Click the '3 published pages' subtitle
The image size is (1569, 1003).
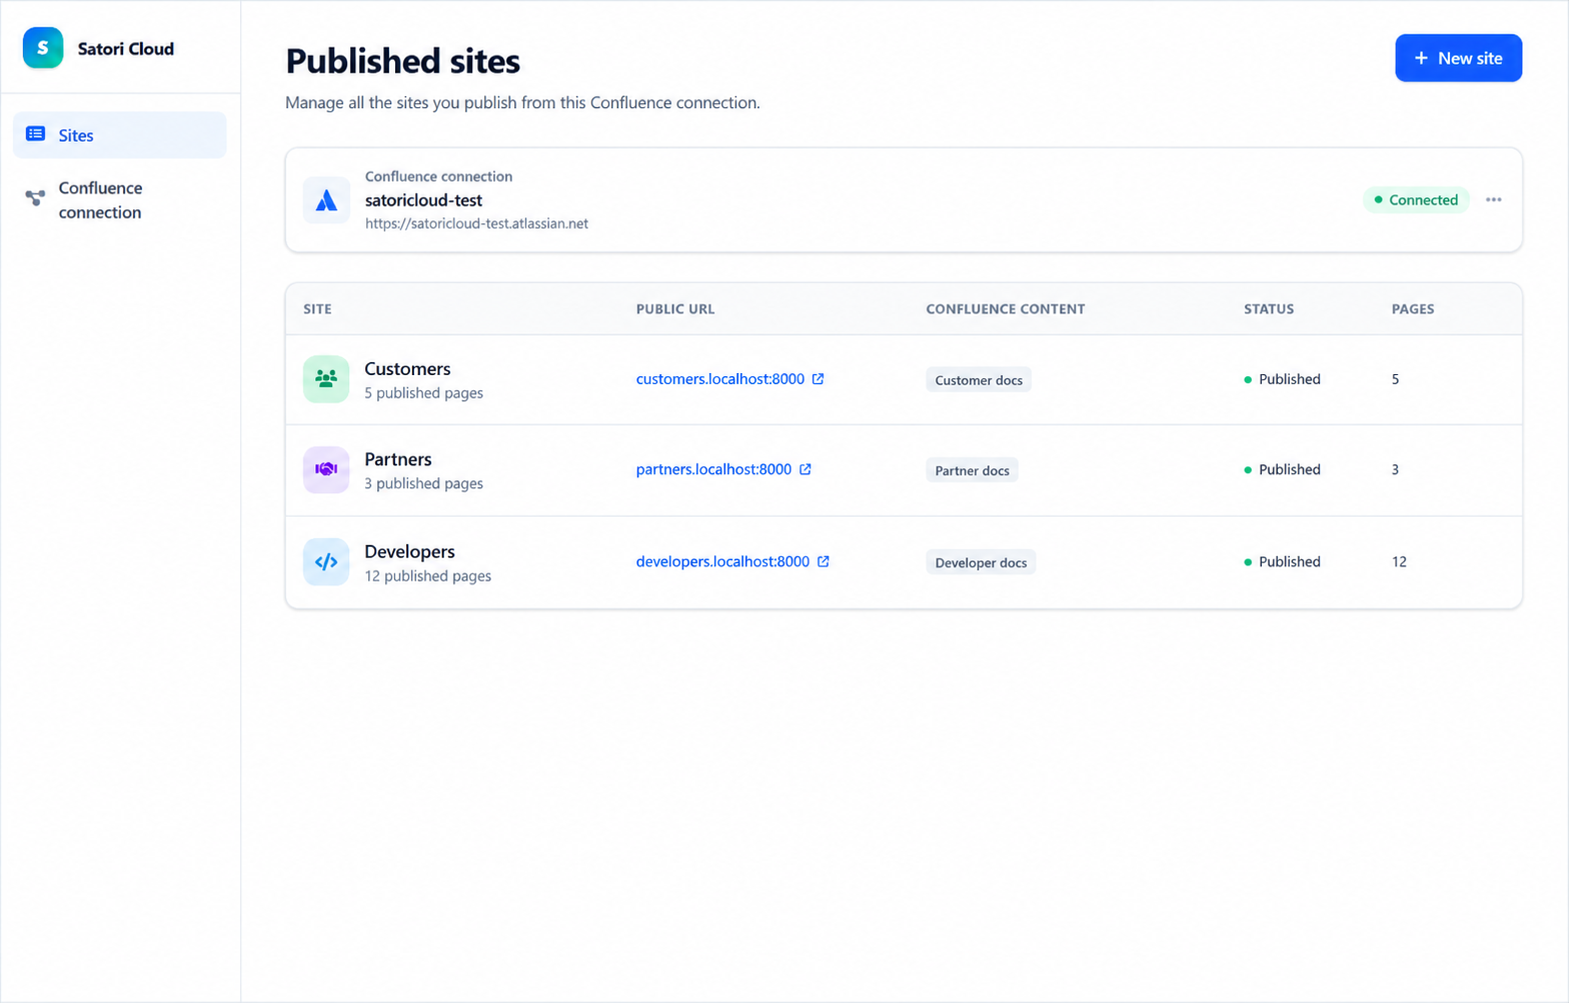tap(424, 483)
